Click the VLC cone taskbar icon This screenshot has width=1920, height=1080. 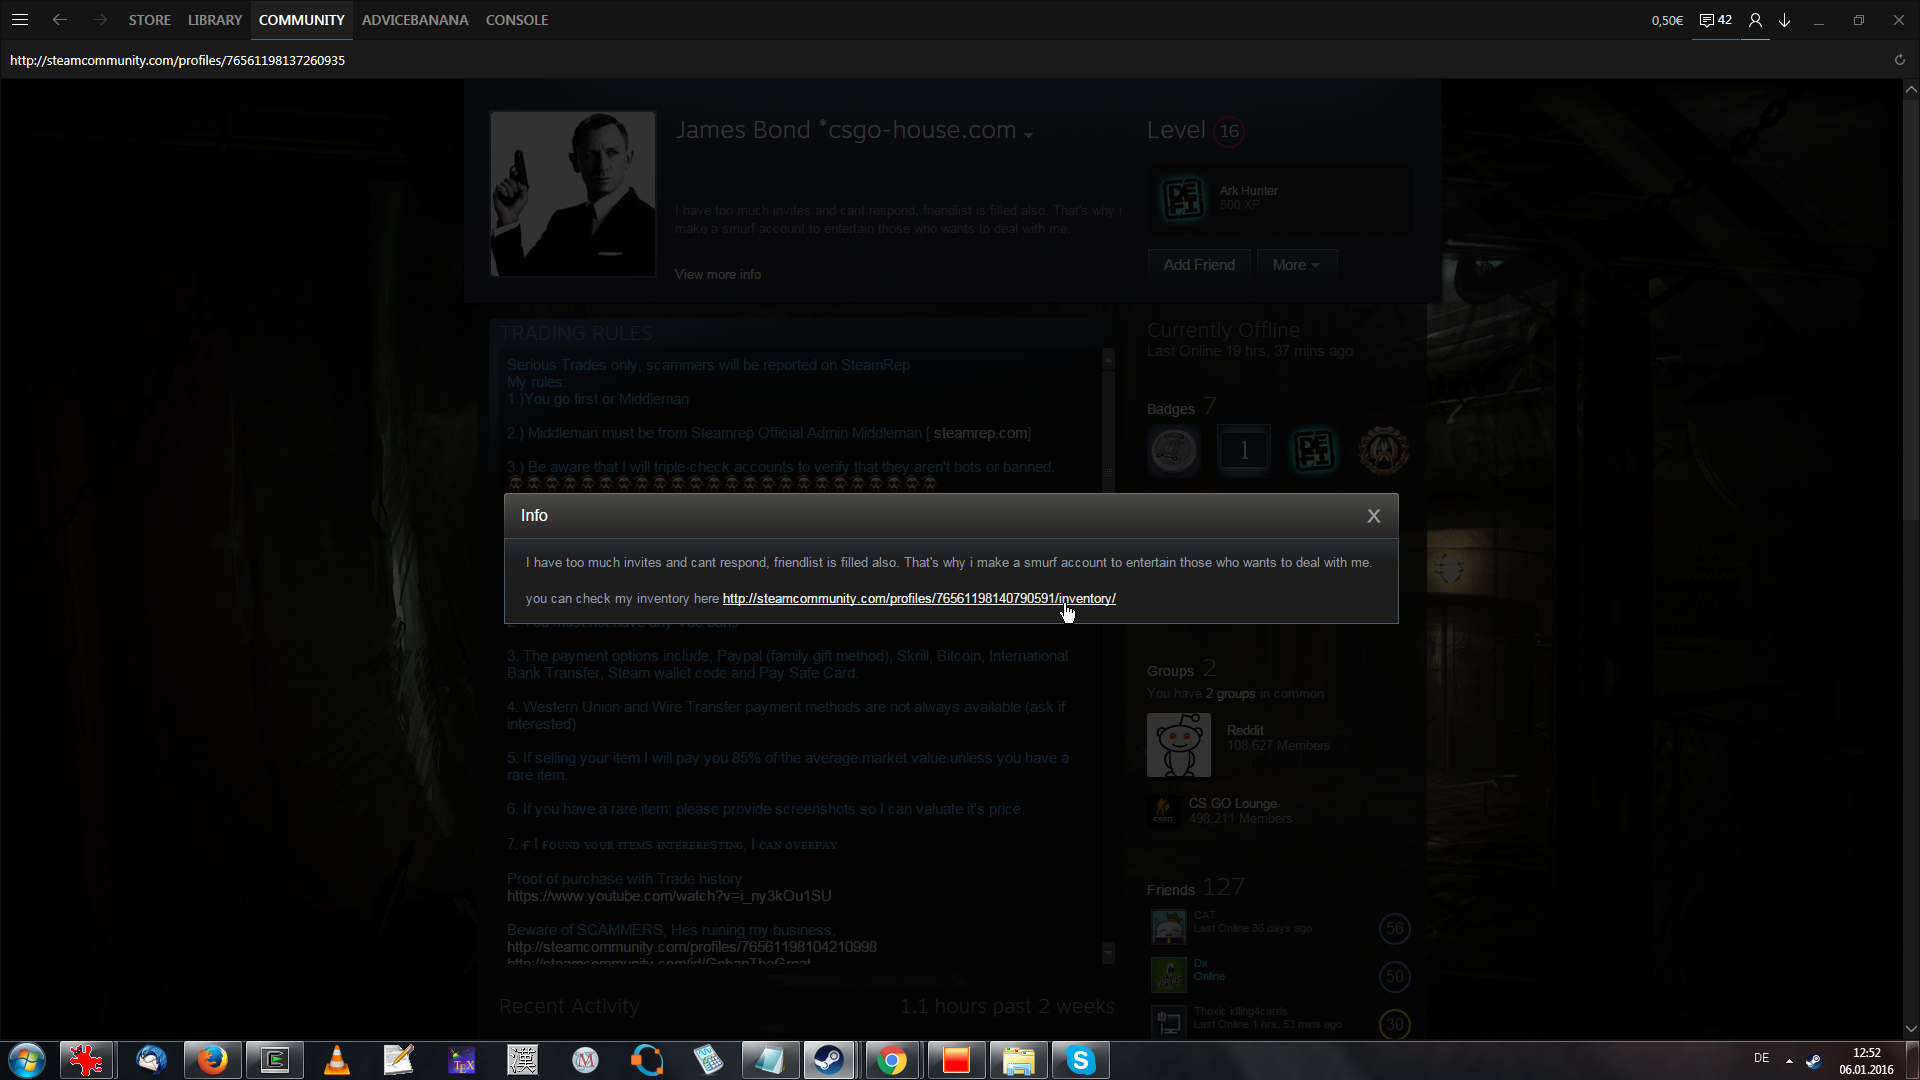pyautogui.click(x=337, y=1060)
